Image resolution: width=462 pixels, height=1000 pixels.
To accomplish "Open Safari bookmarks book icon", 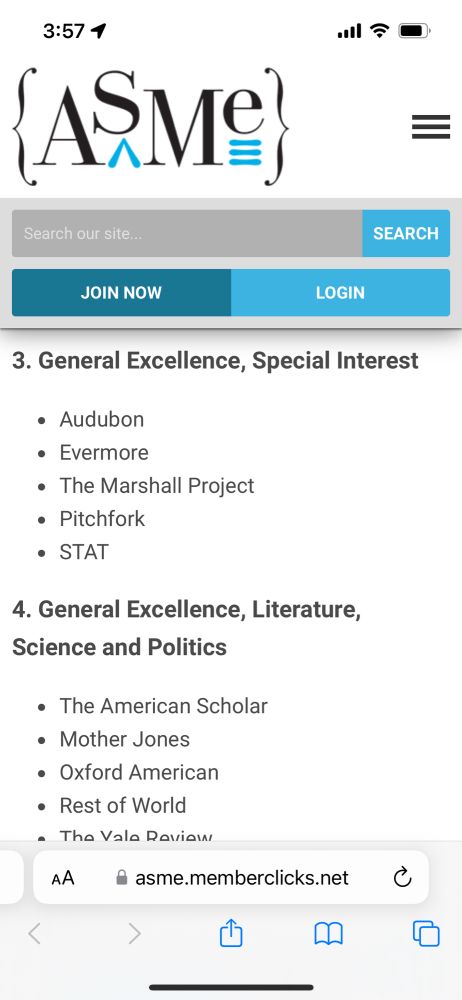I will click(x=329, y=934).
